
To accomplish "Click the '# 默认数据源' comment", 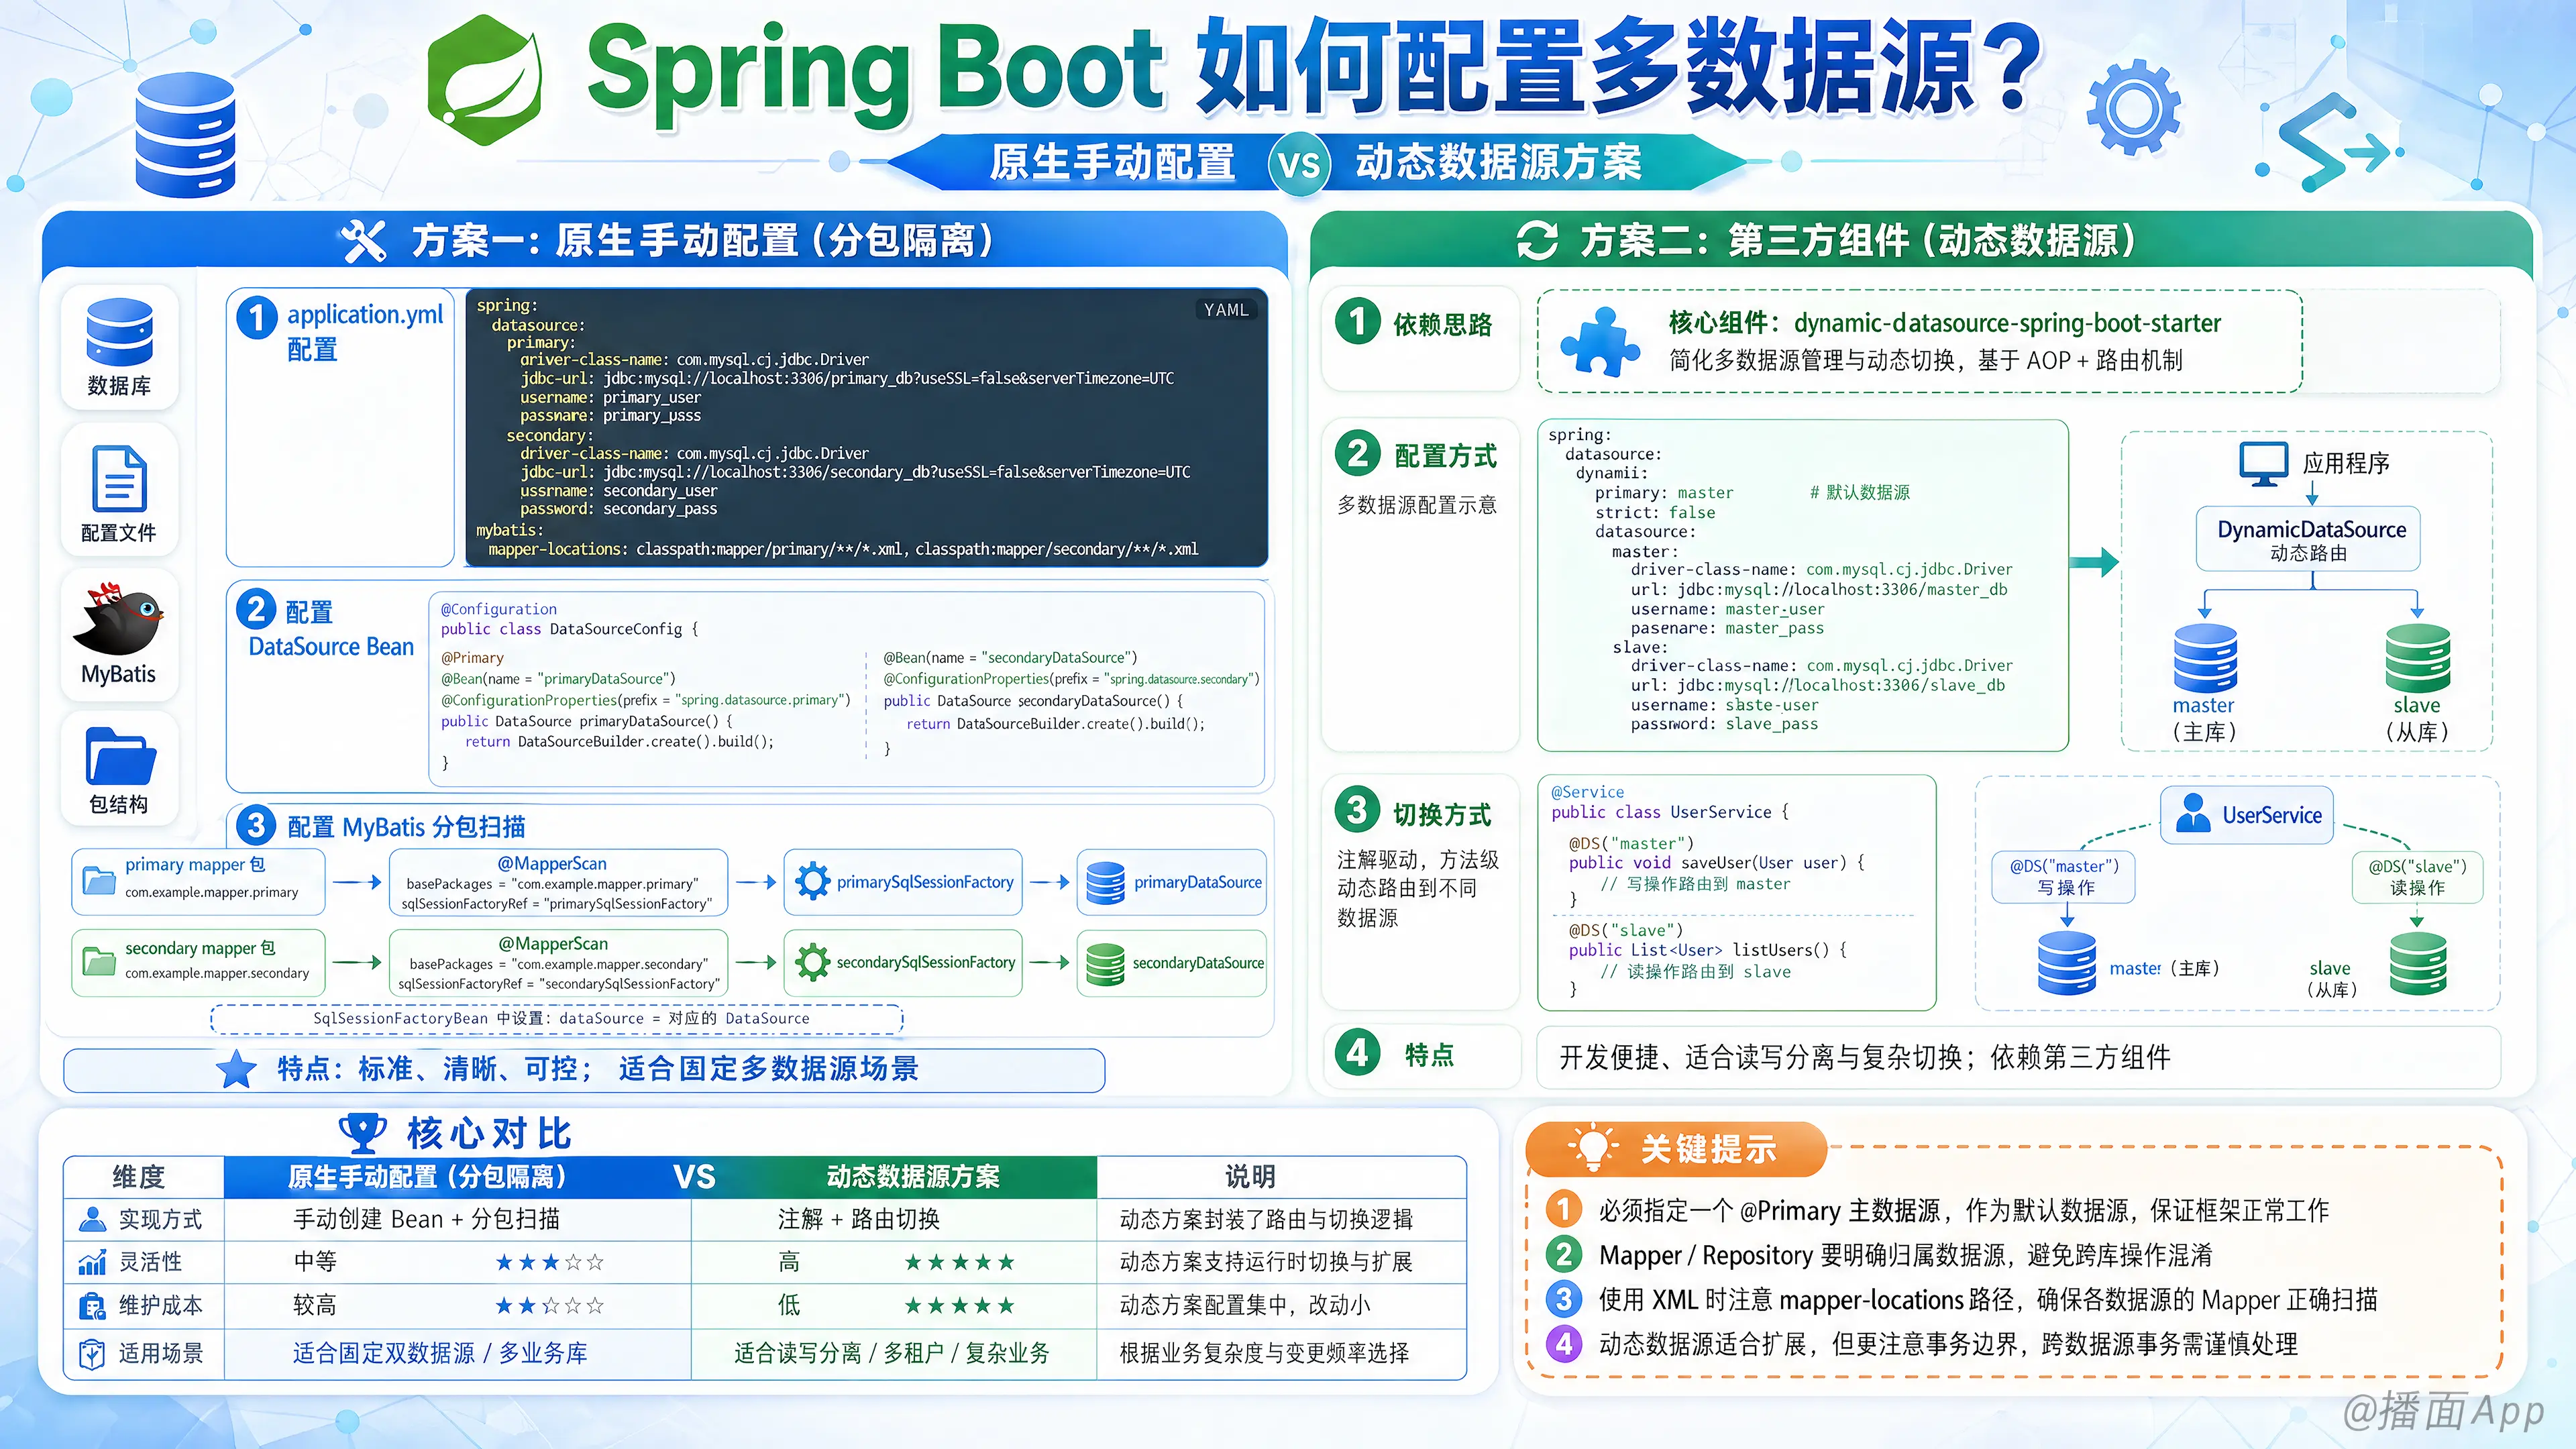I will (1860, 492).
